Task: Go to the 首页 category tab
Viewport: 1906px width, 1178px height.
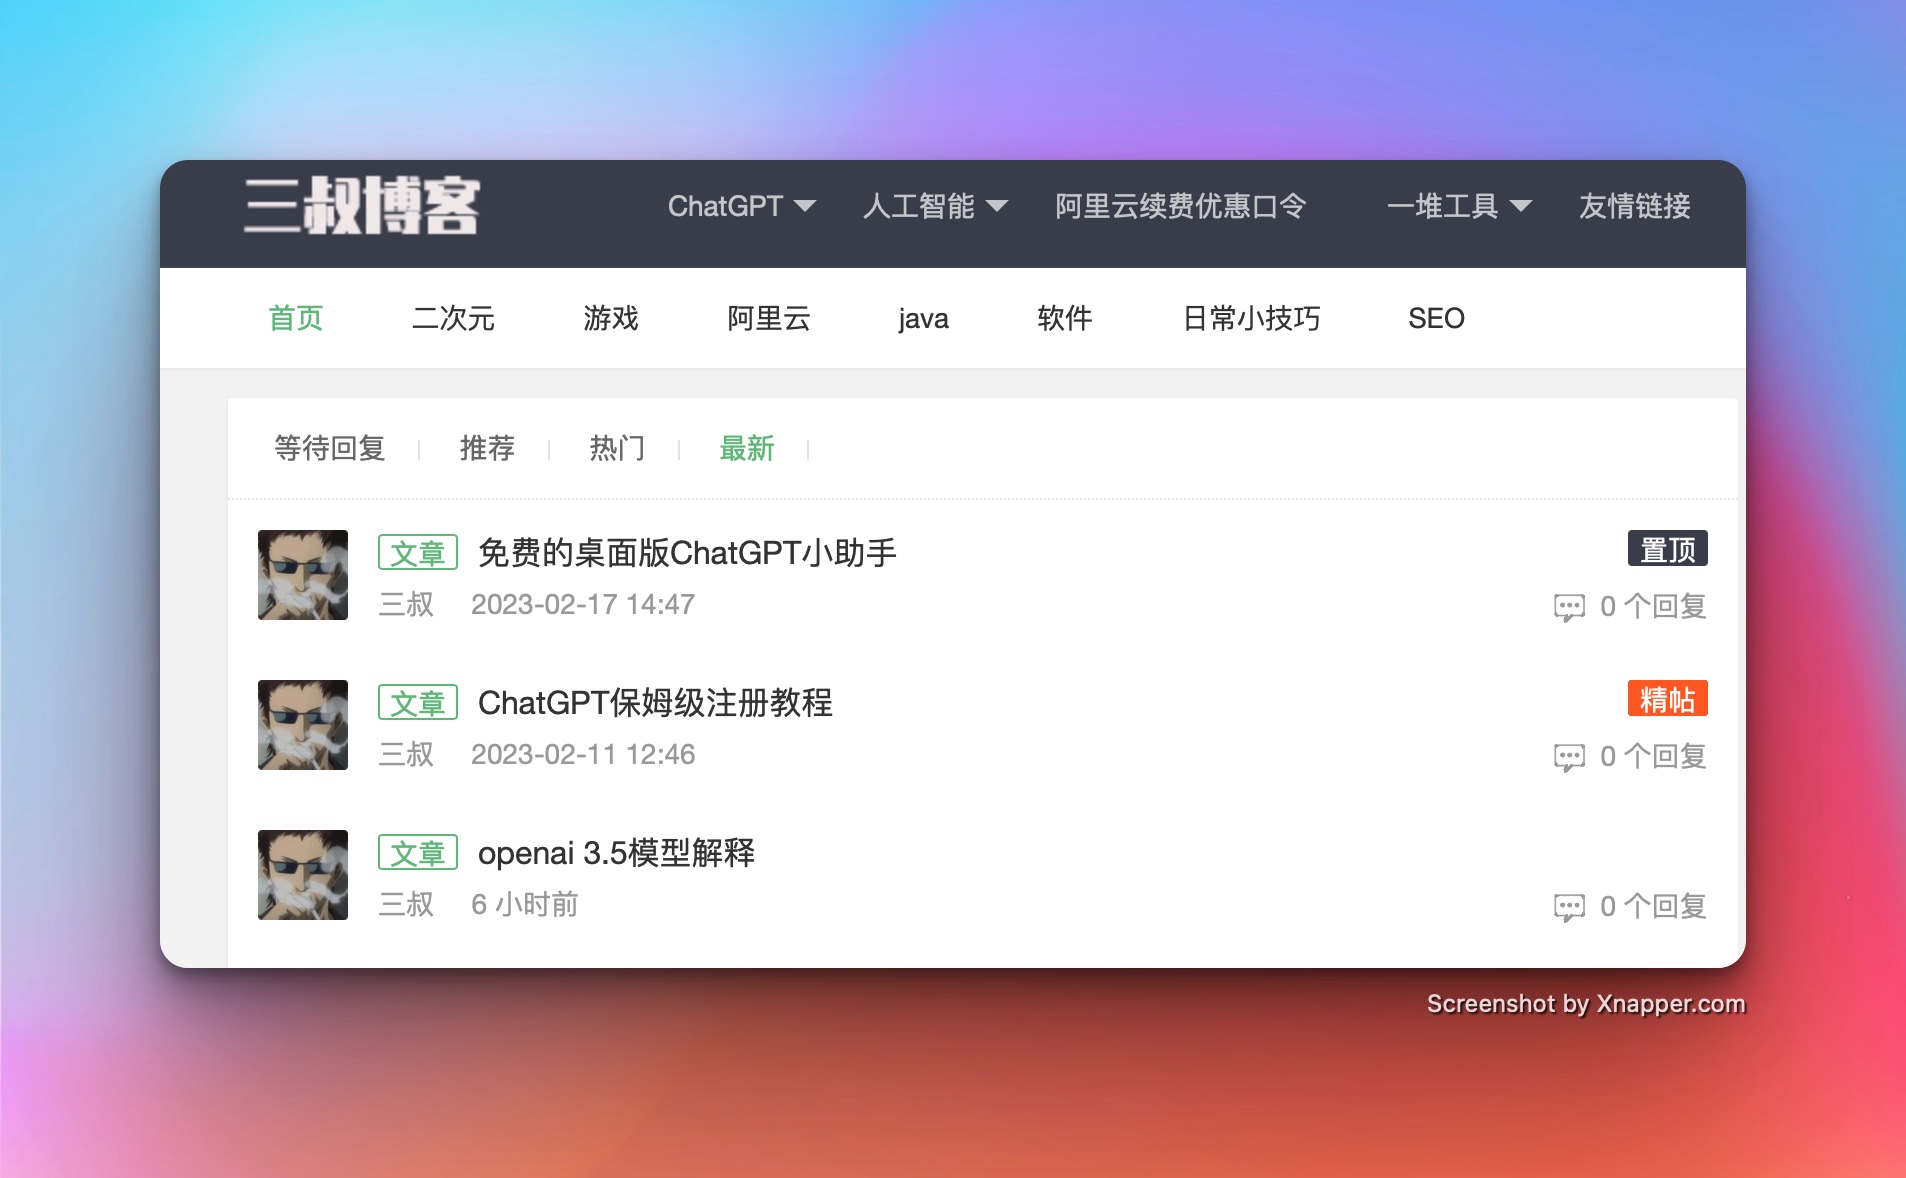Action: (296, 318)
